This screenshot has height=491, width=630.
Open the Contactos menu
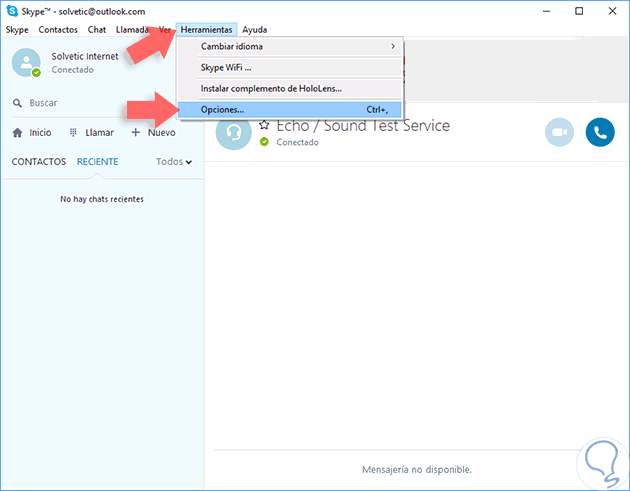click(58, 30)
